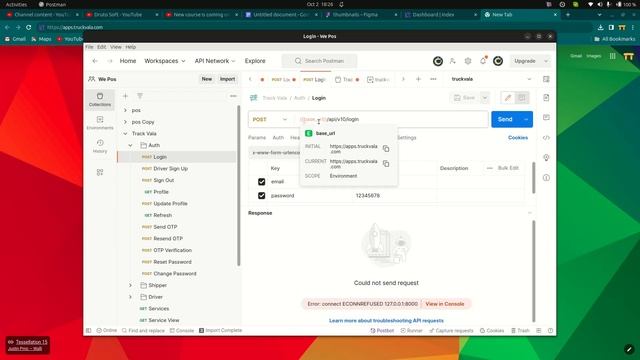The width and height of the screenshot is (640, 360).
Task: Open the documentation icon in right sidebar
Action: click(546, 98)
